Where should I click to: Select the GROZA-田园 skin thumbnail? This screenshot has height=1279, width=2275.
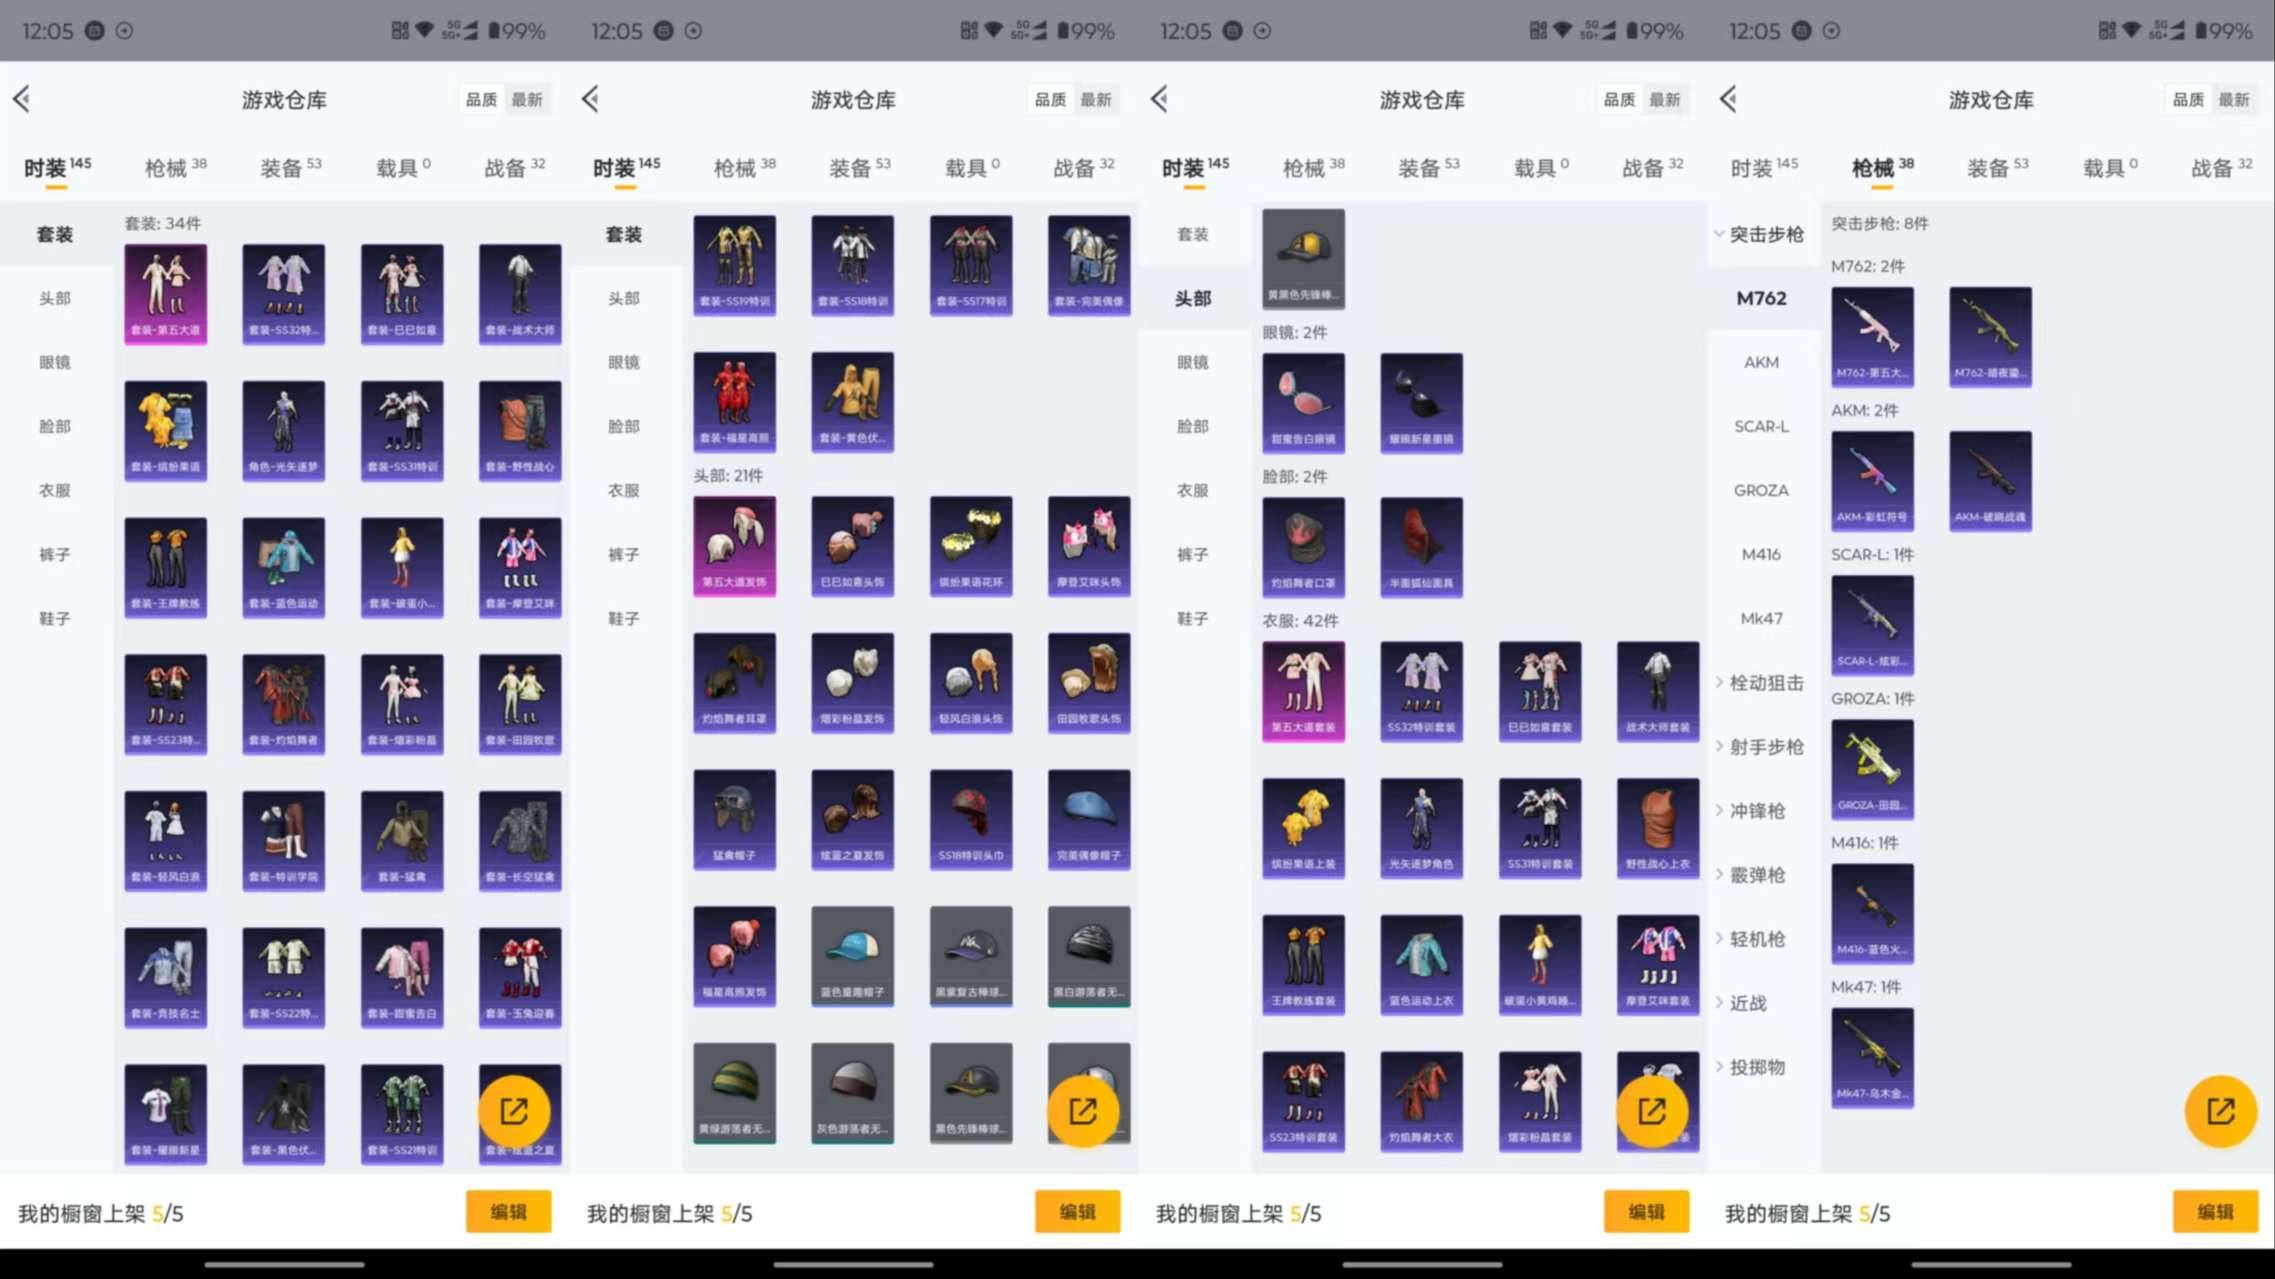(1872, 769)
